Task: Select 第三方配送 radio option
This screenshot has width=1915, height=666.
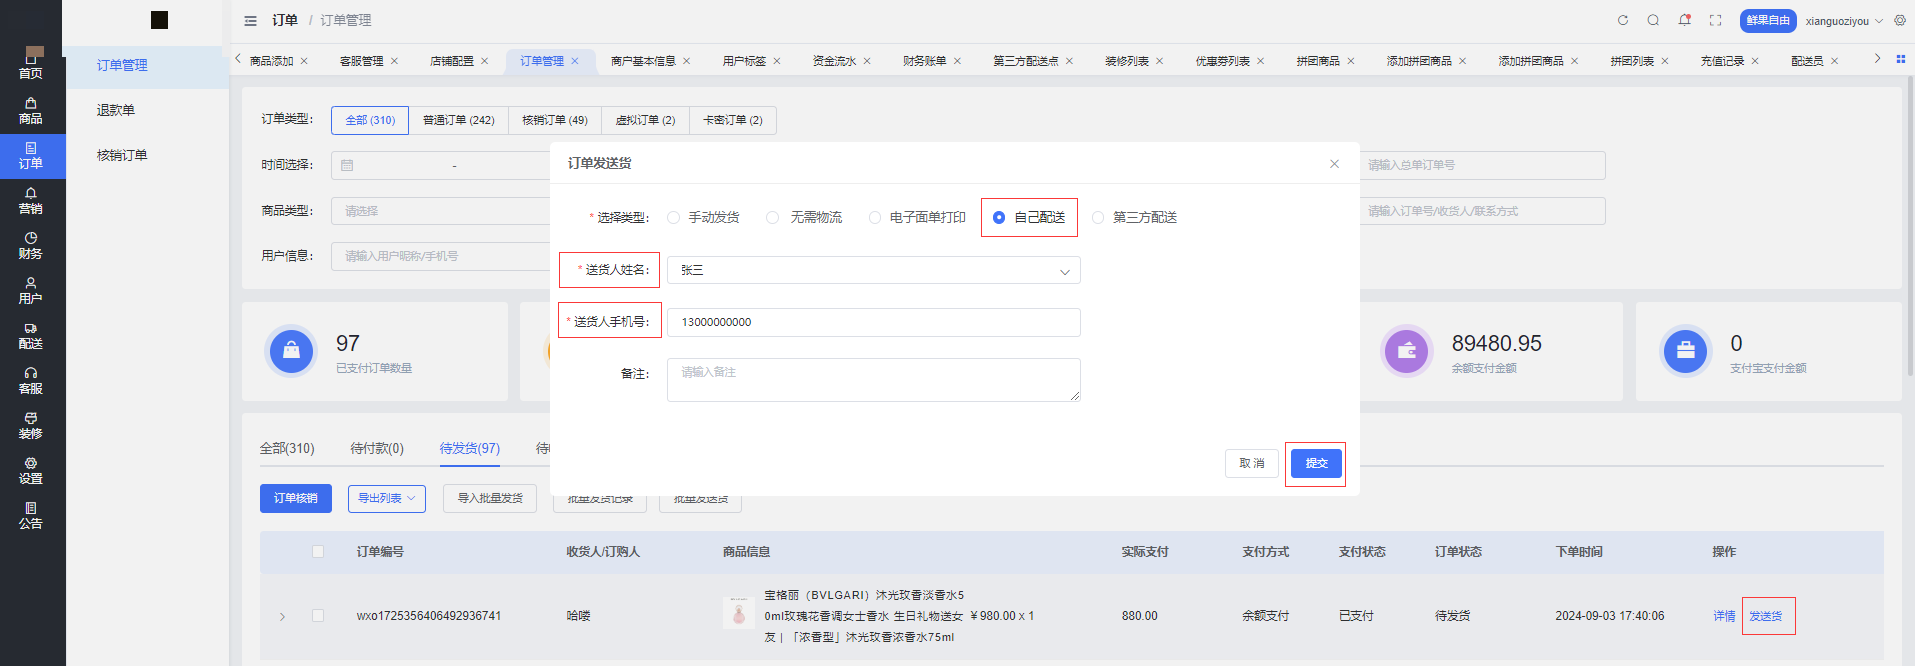Action: point(1134,217)
